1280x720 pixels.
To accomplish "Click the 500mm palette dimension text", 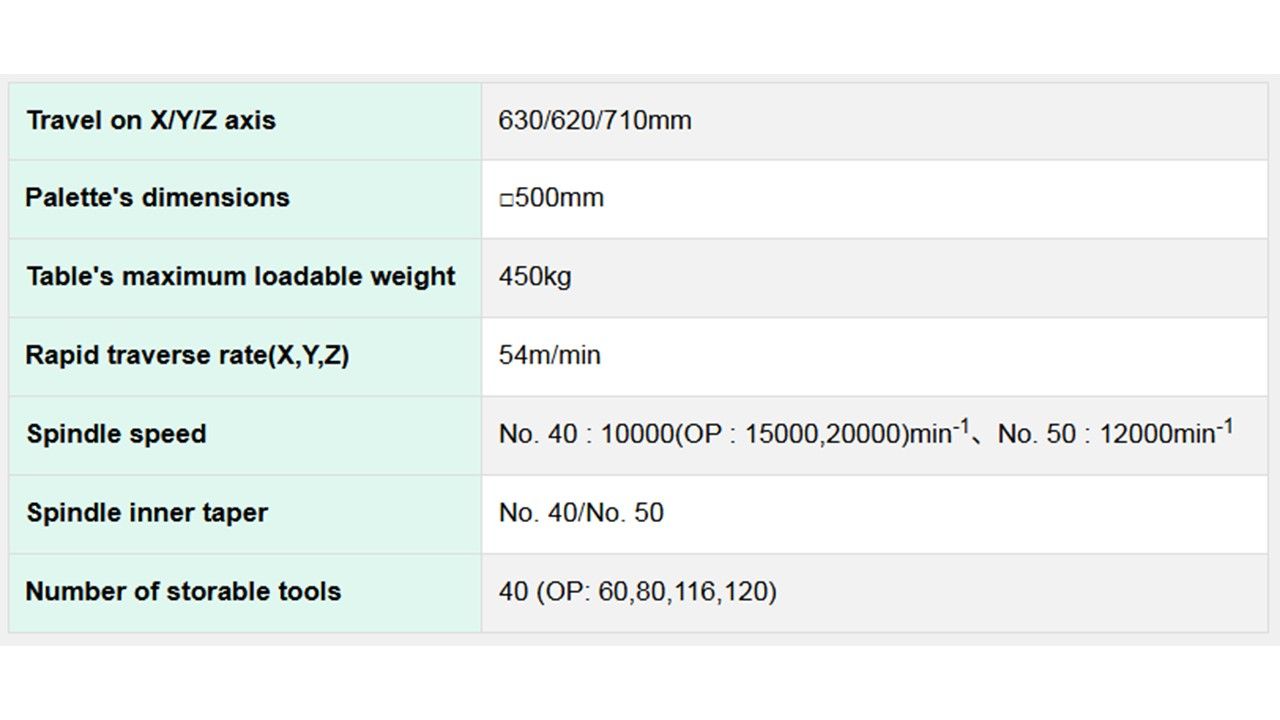I will (x=559, y=198).
